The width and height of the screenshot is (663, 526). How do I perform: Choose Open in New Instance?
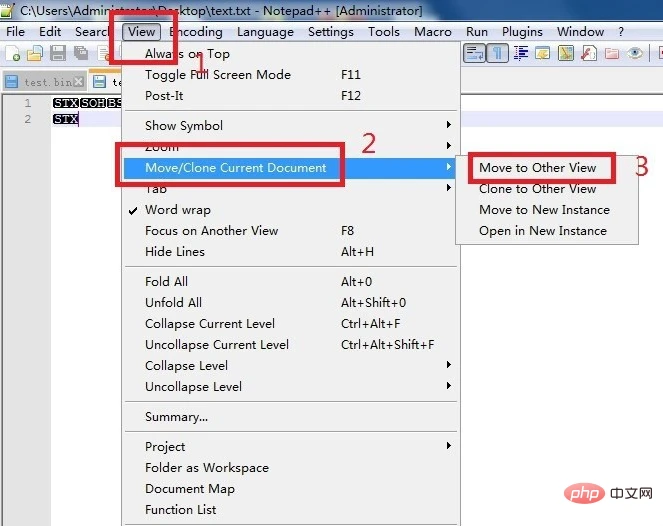click(542, 231)
